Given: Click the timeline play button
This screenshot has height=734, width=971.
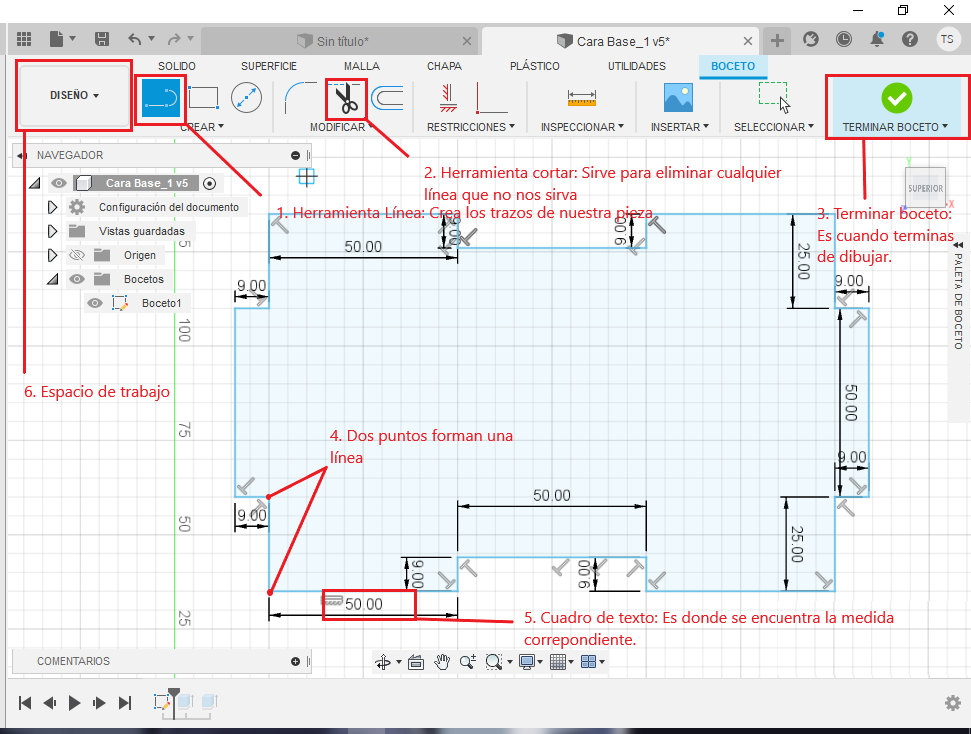Looking at the screenshot, I should point(74,702).
